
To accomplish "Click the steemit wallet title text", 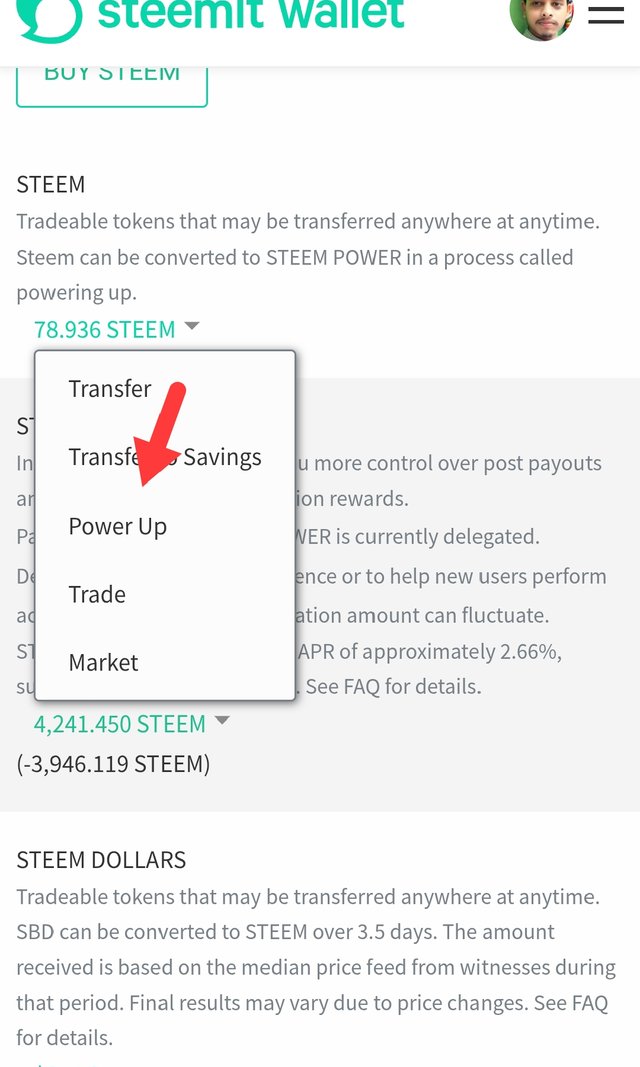I will pos(251,15).
